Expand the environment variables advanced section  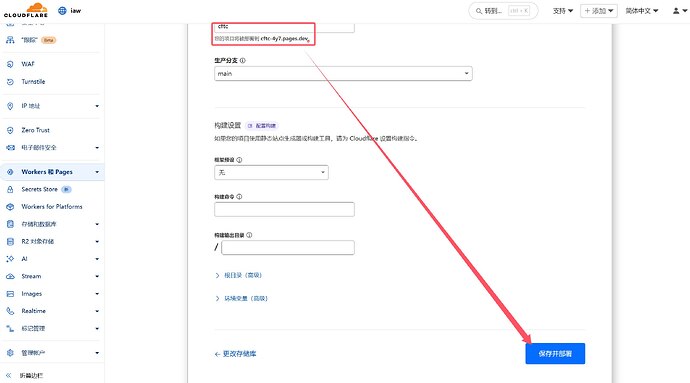pyautogui.click(x=241, y=298)
